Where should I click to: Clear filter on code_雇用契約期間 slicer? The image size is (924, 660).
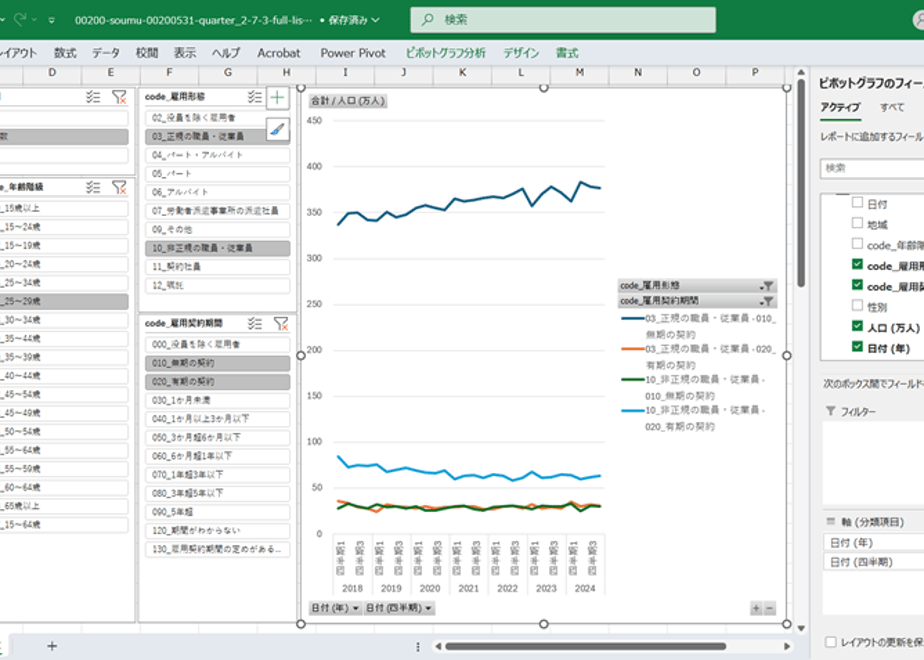pyautogui.click(x=281, y=324)
